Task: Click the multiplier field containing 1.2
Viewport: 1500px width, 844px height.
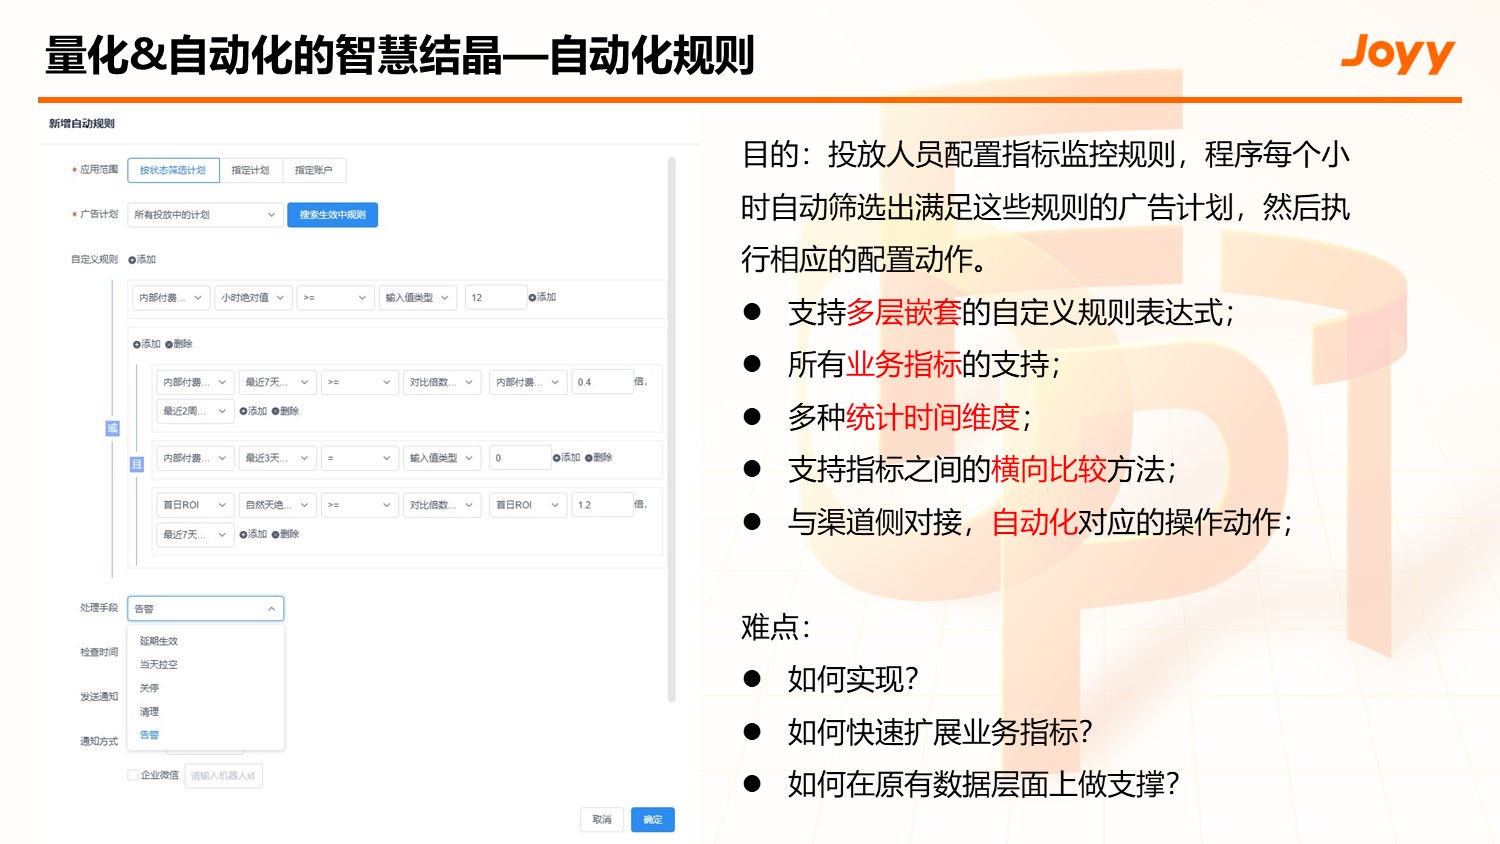Action: tap(602, 505)
